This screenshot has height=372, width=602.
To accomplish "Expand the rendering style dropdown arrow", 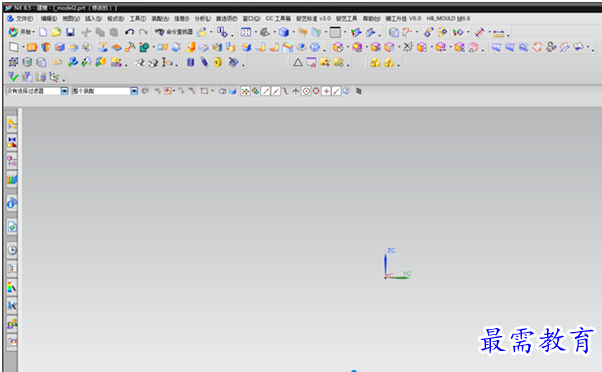I will (x=345, y=32).
